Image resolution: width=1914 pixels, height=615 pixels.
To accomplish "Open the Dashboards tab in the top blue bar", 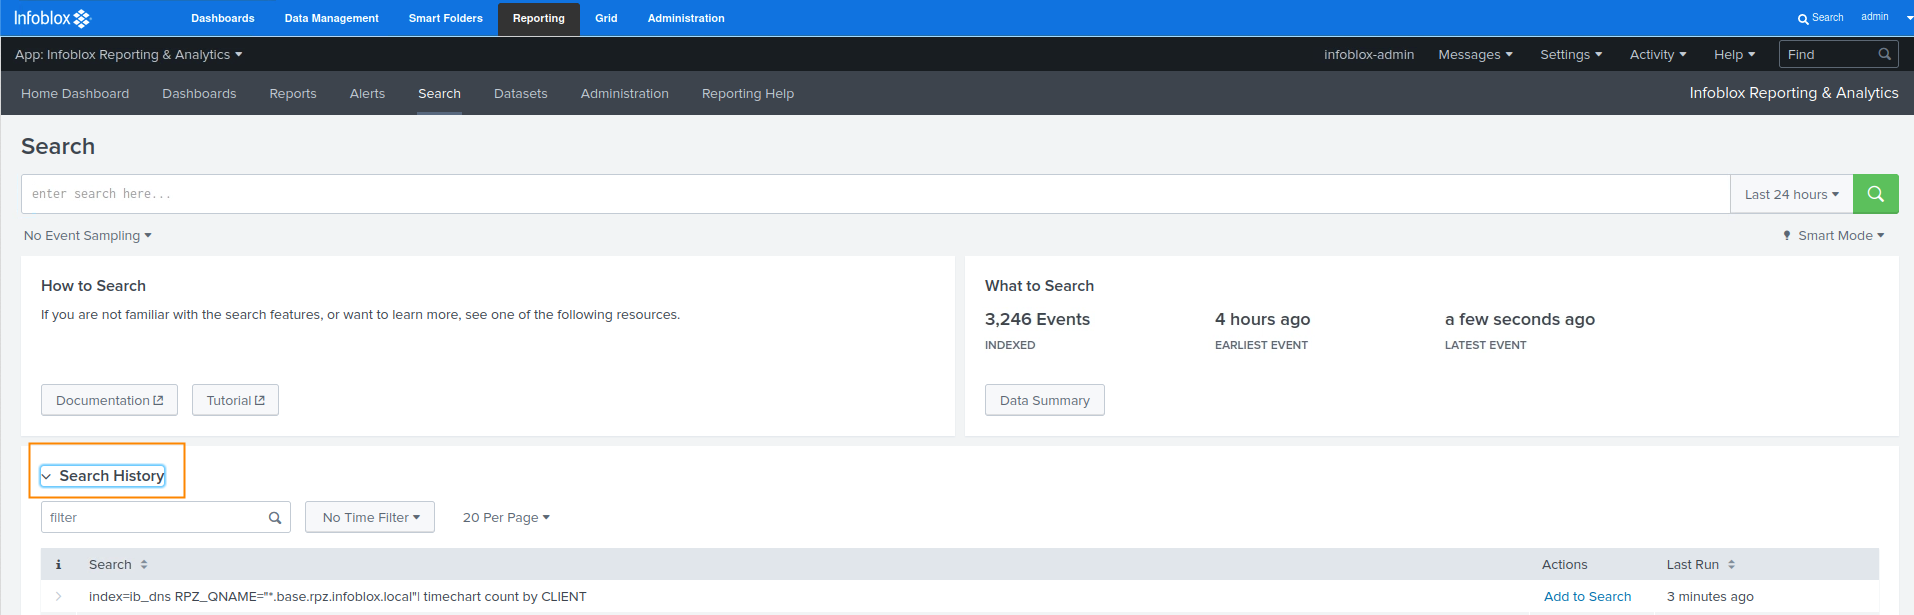I will click(x=223, y=19).
